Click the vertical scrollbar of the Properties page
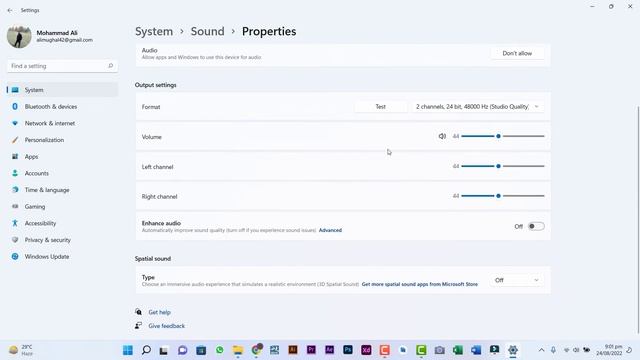This screenshot has height=360, width=640. pyautogui.click(x=638, y=220)
